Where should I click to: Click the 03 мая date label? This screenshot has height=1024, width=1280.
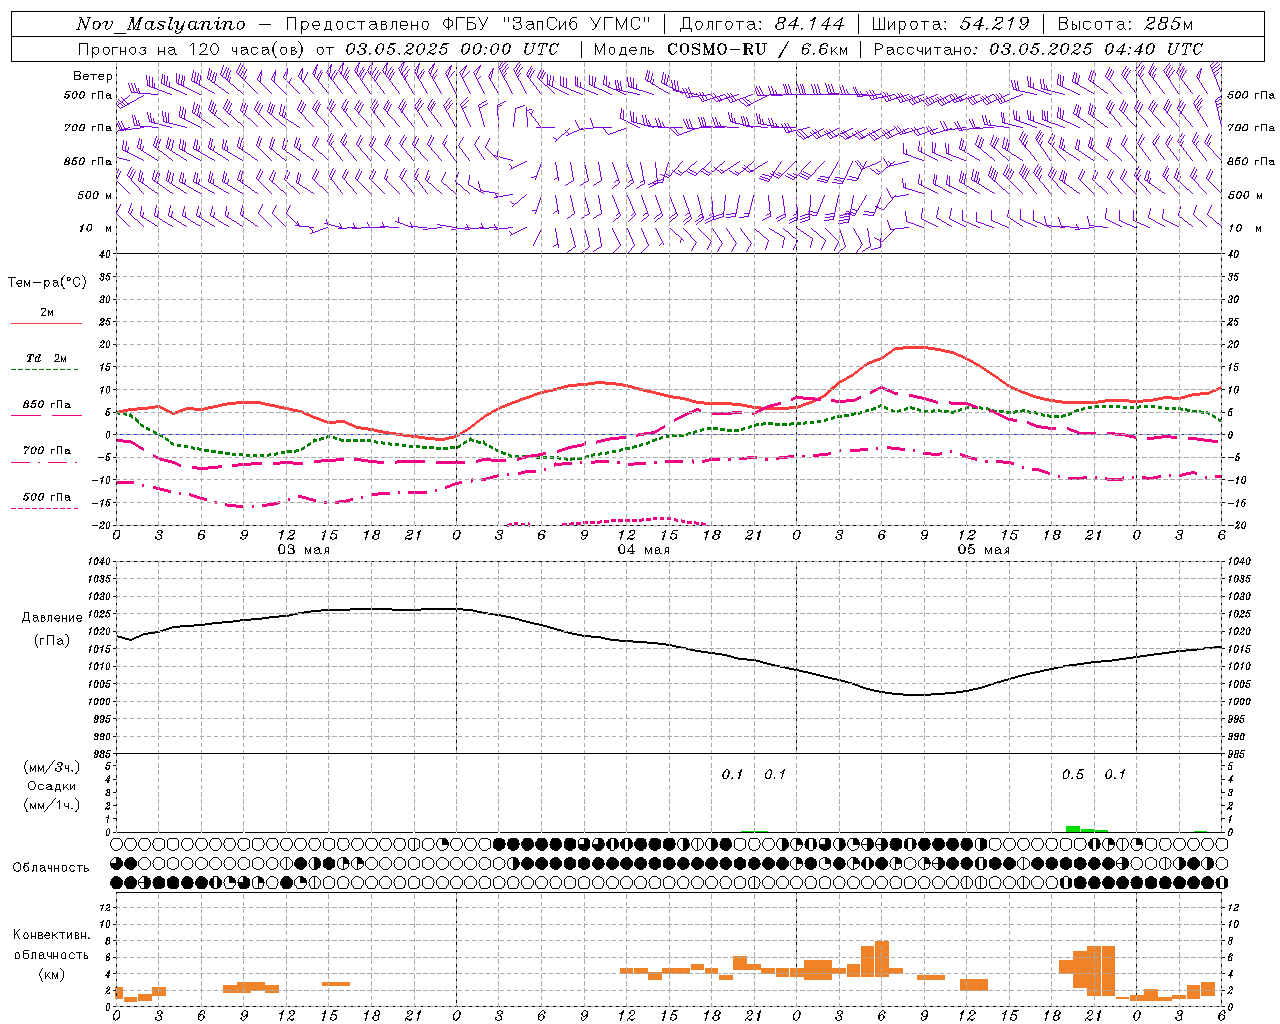(x=303, y=550)
